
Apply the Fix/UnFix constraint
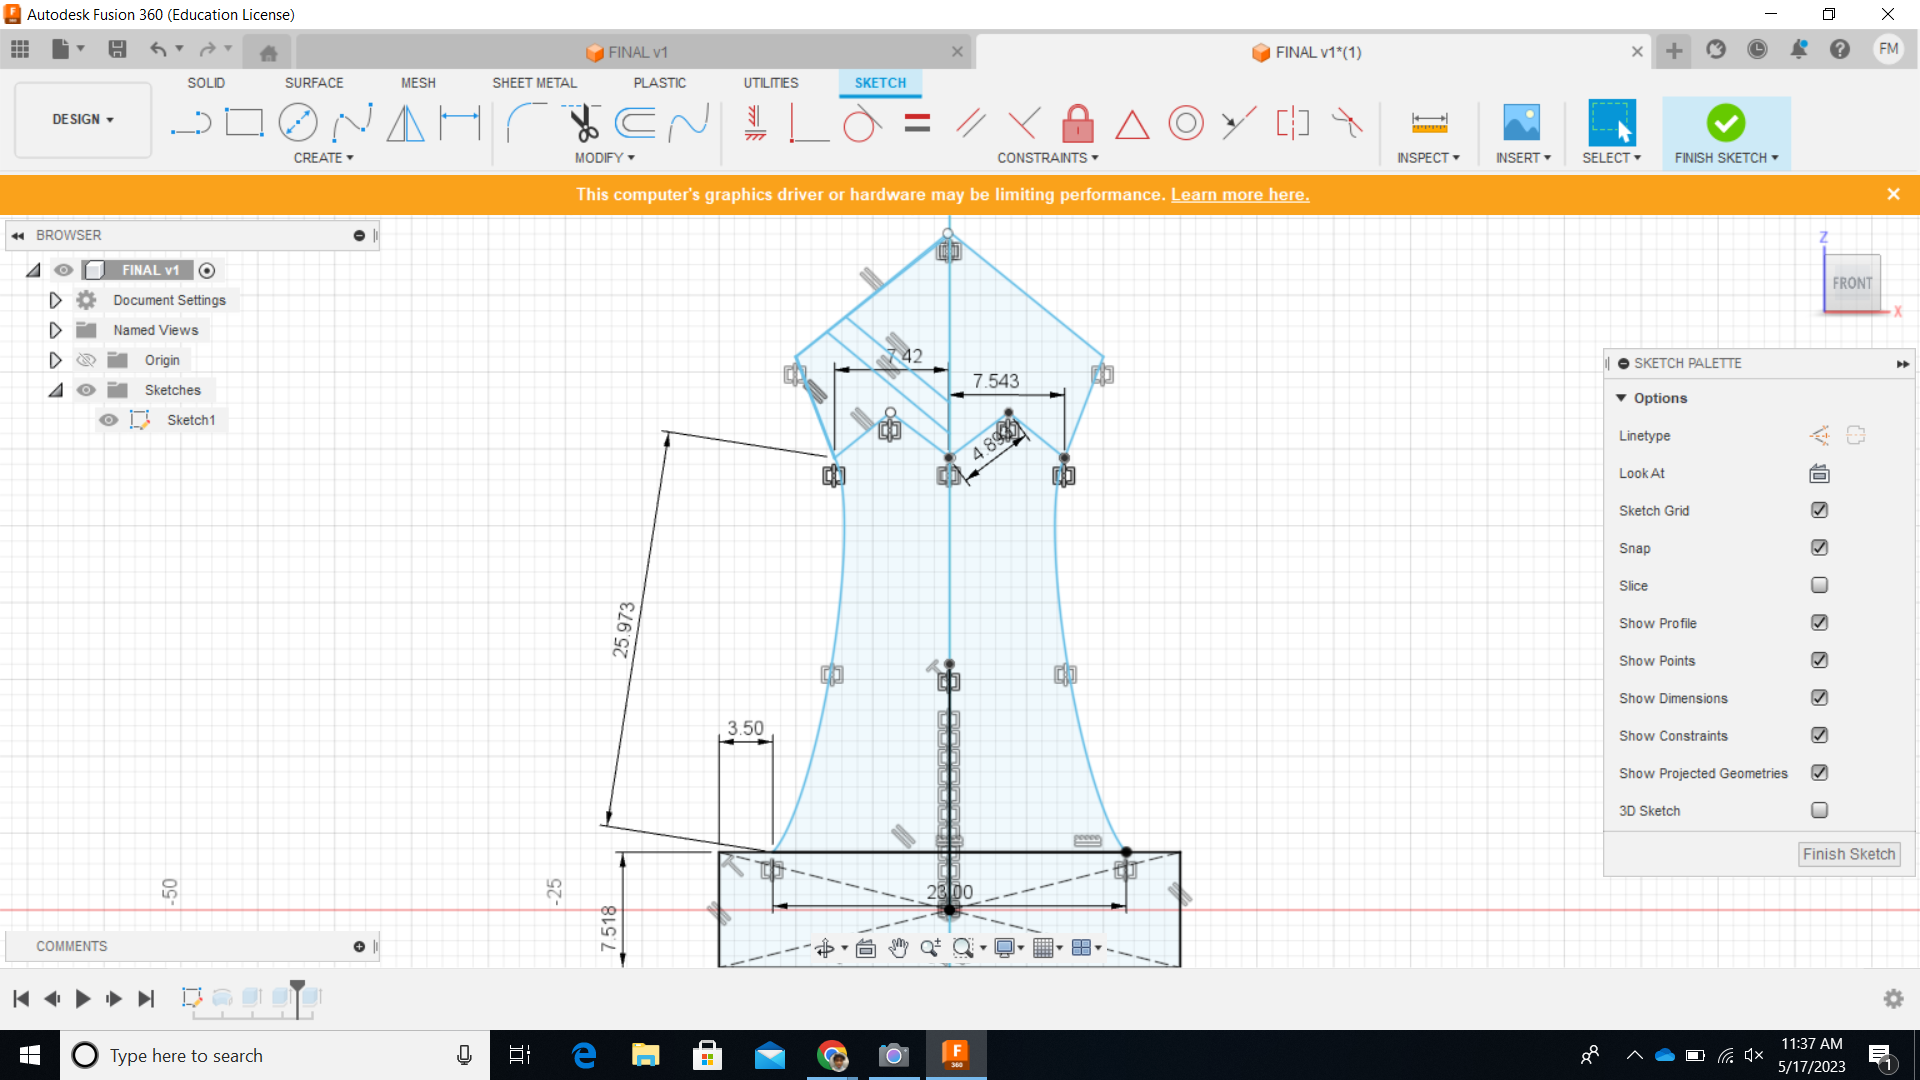1078,123
